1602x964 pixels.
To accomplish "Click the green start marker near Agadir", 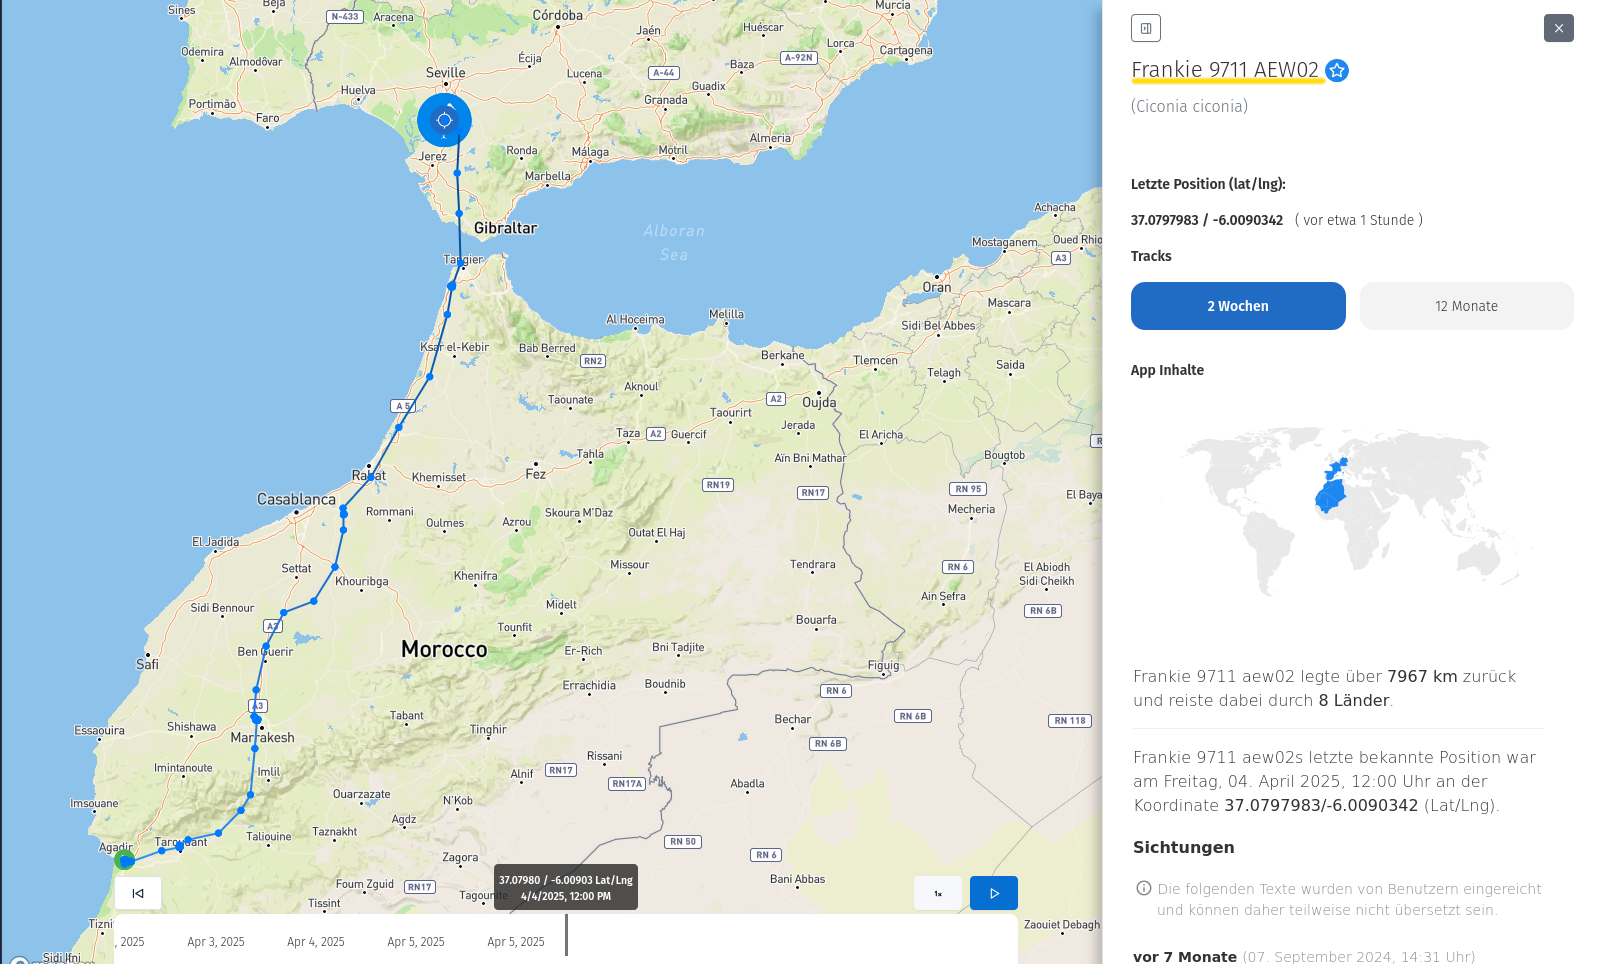I will 125,860.
